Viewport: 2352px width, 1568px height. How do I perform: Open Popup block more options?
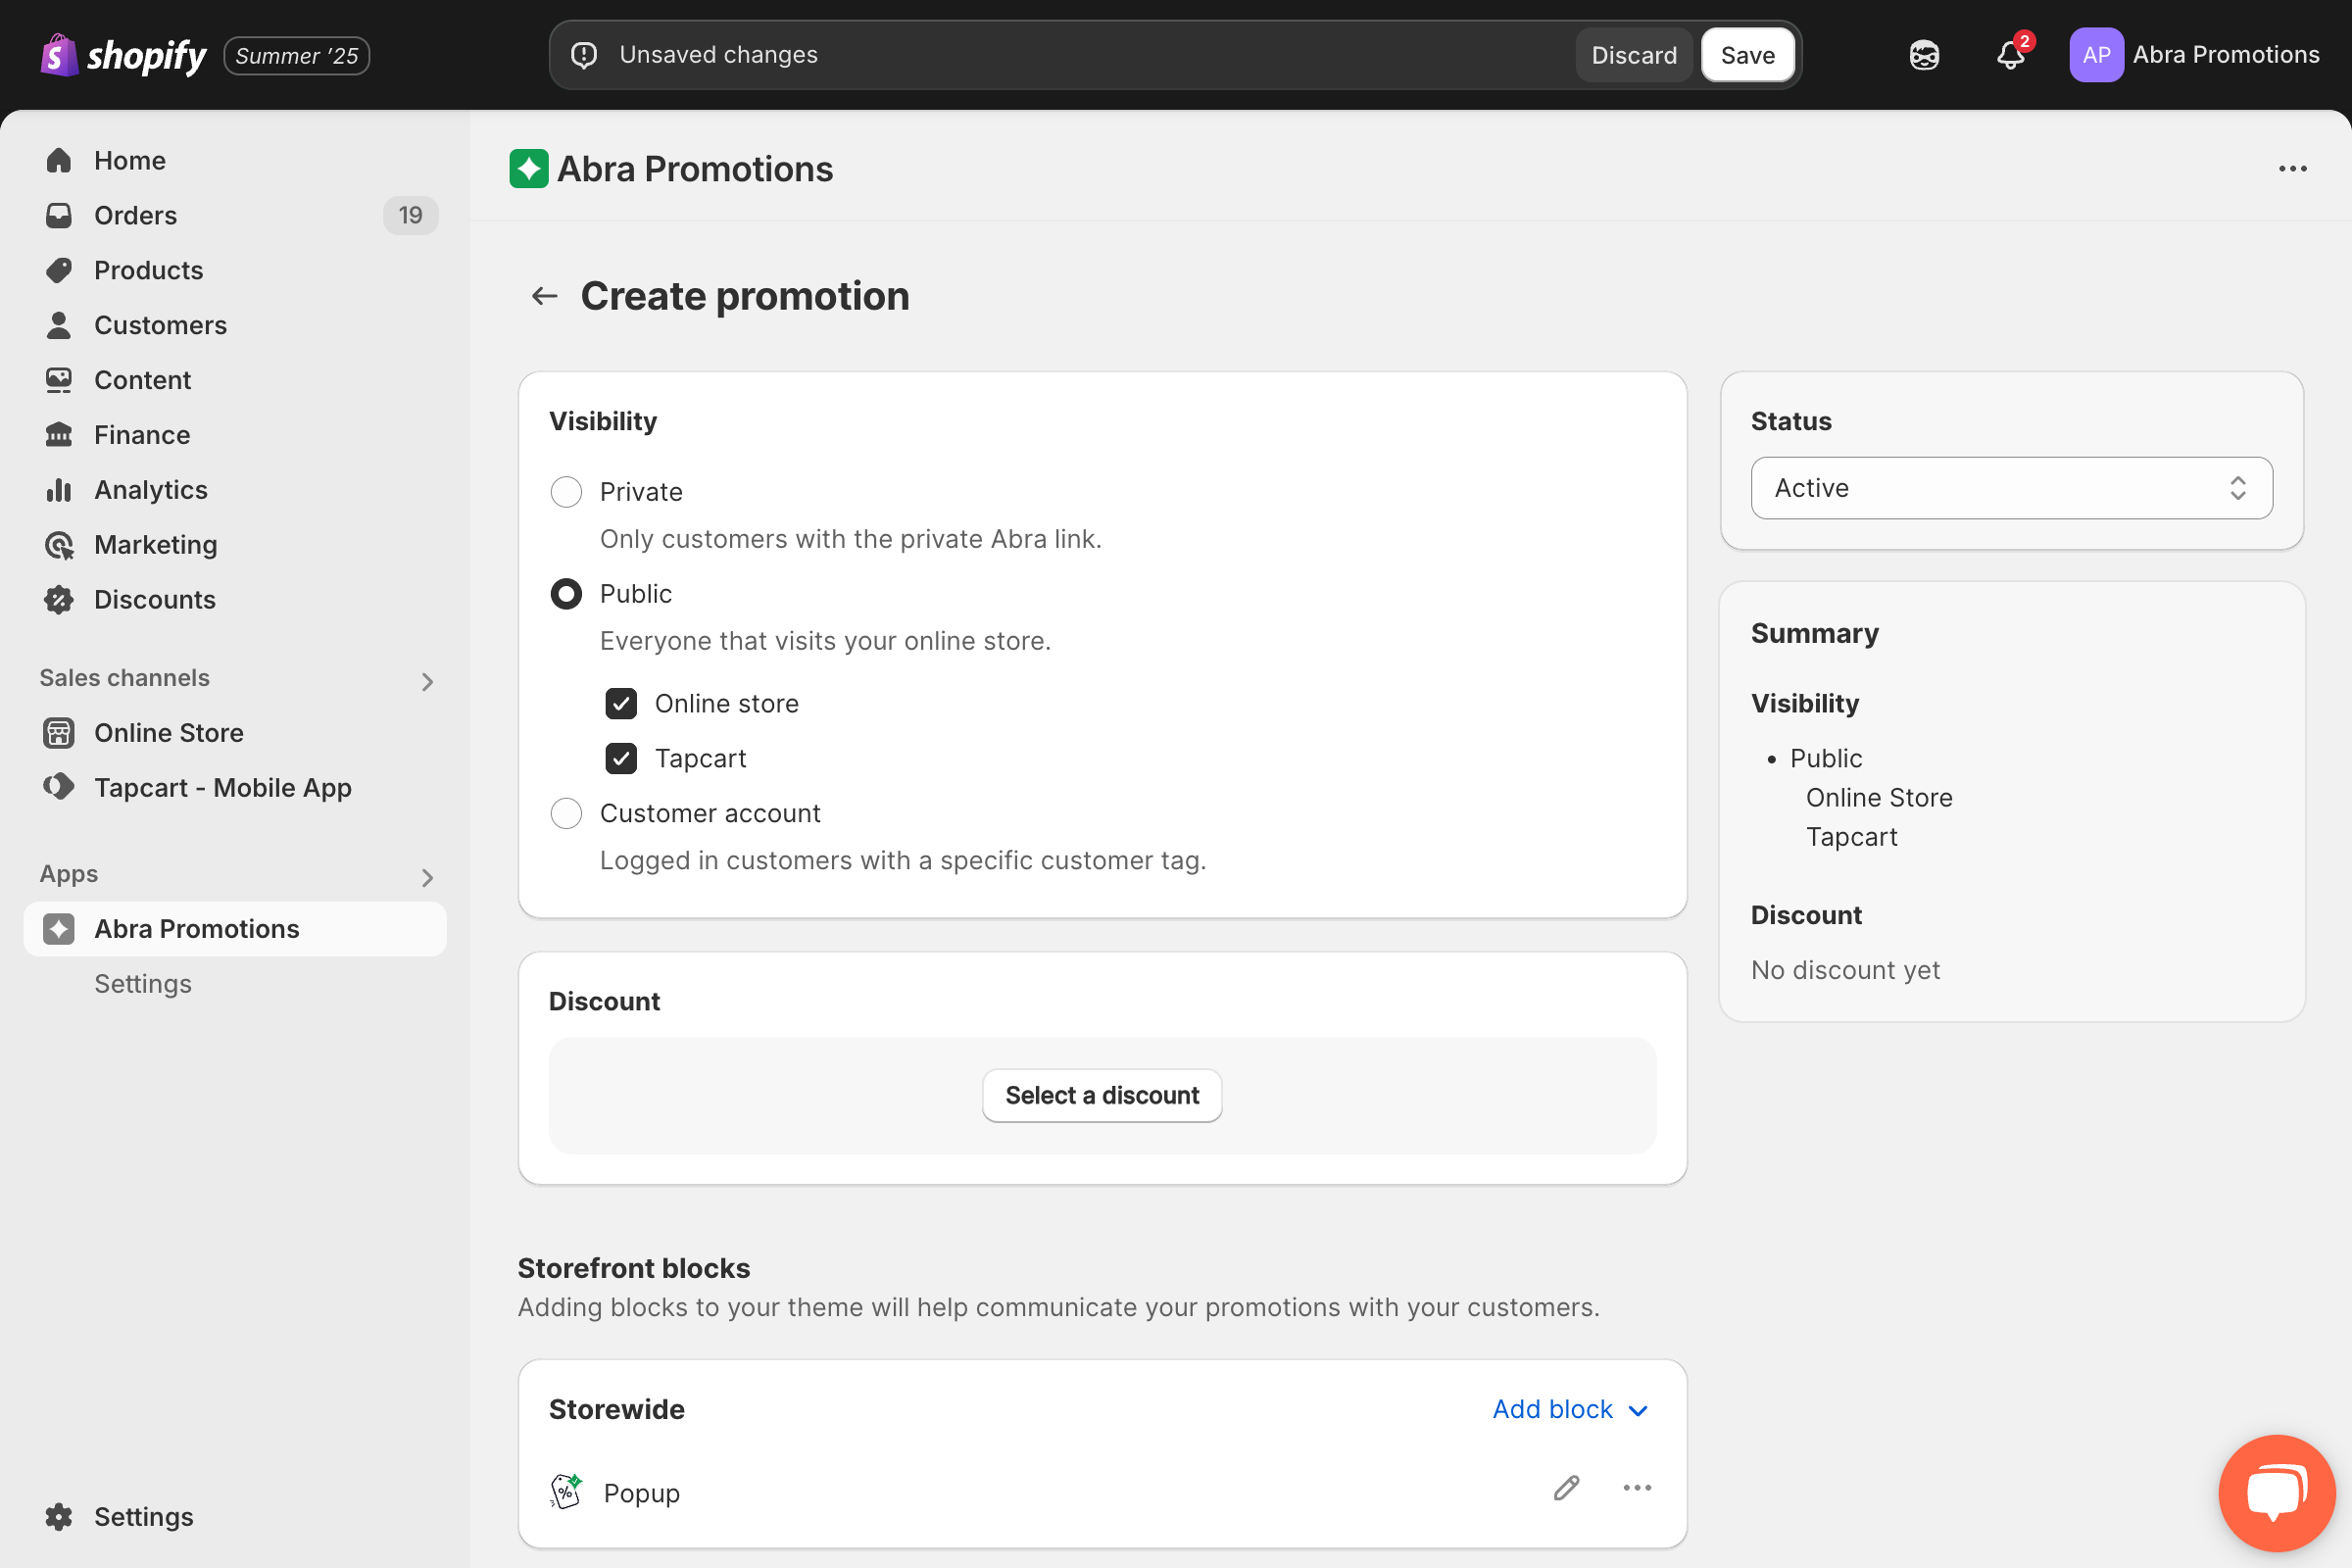pyautogui.click(x=1637, y=1489)
